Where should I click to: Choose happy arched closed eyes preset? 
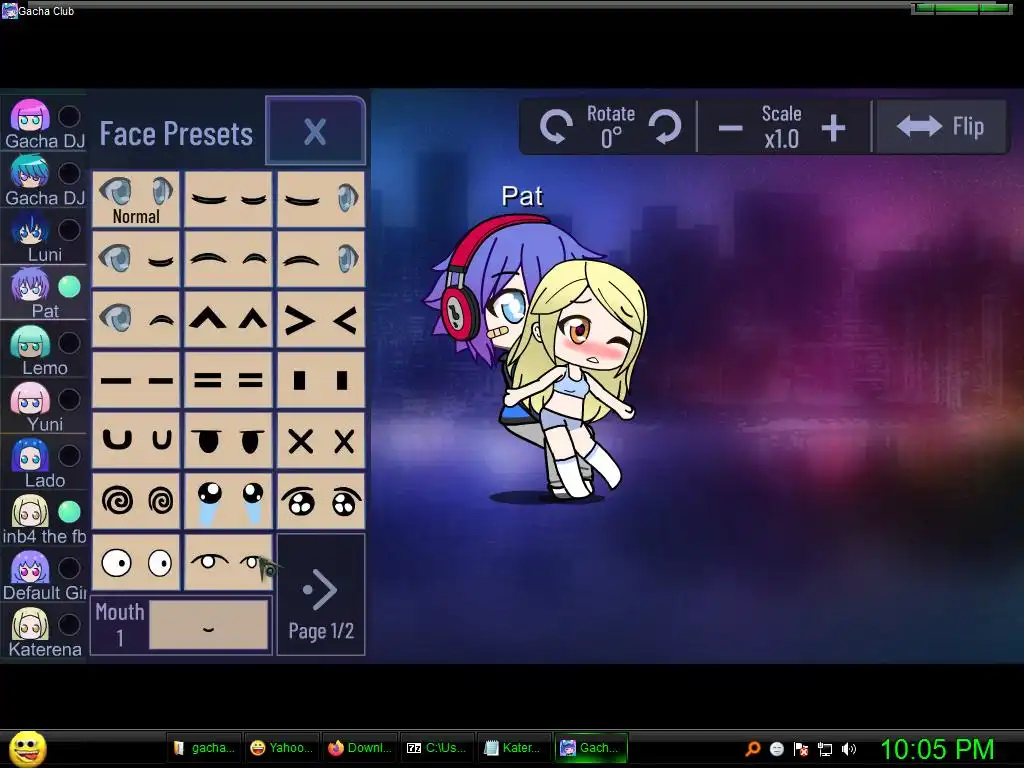coord(229,259)
